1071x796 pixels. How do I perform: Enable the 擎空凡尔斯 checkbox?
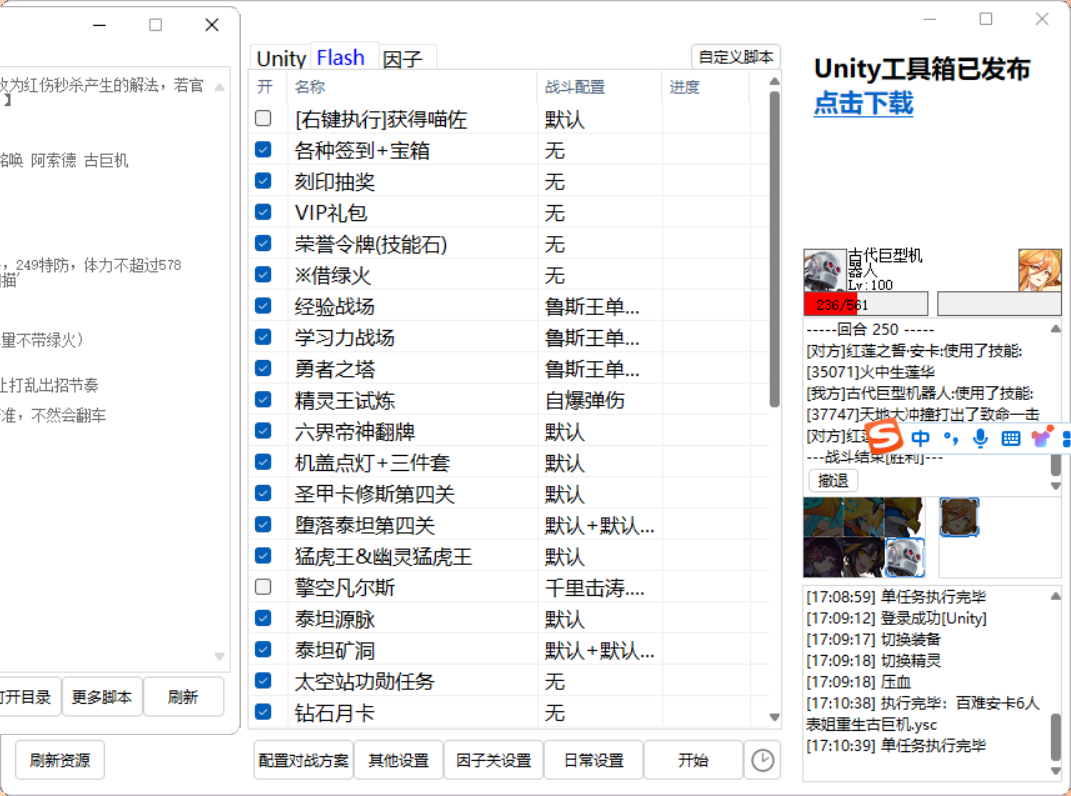(263, 587)
